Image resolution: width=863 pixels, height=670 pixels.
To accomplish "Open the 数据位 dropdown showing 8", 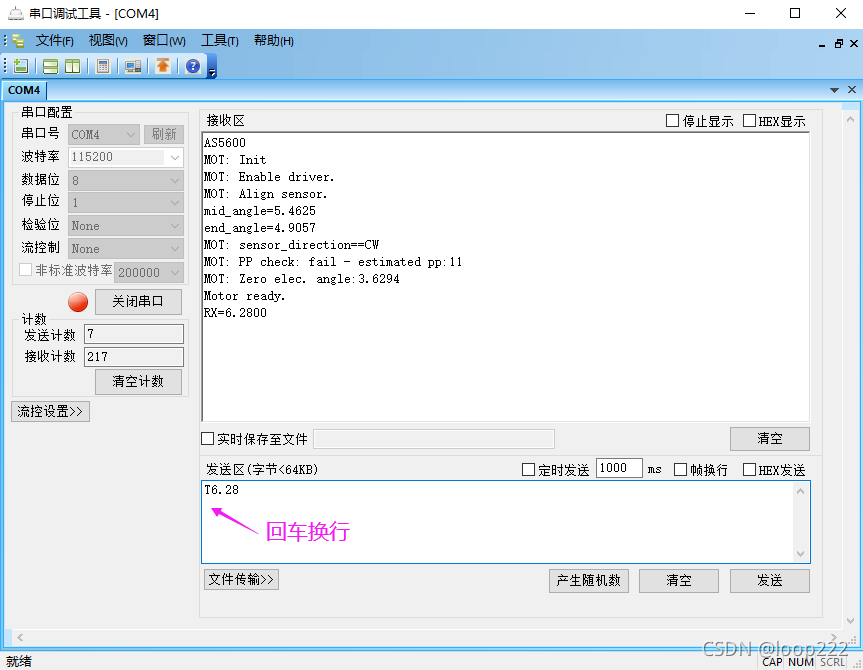I will [x=126, y=180].
